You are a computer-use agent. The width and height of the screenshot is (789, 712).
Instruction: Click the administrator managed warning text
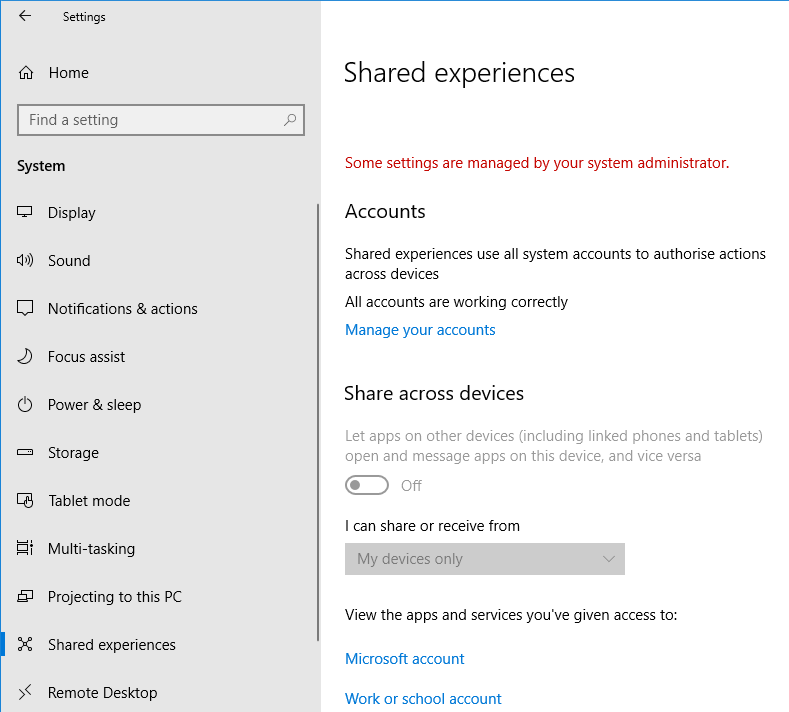pyautogui.click(x=537, y=163)
